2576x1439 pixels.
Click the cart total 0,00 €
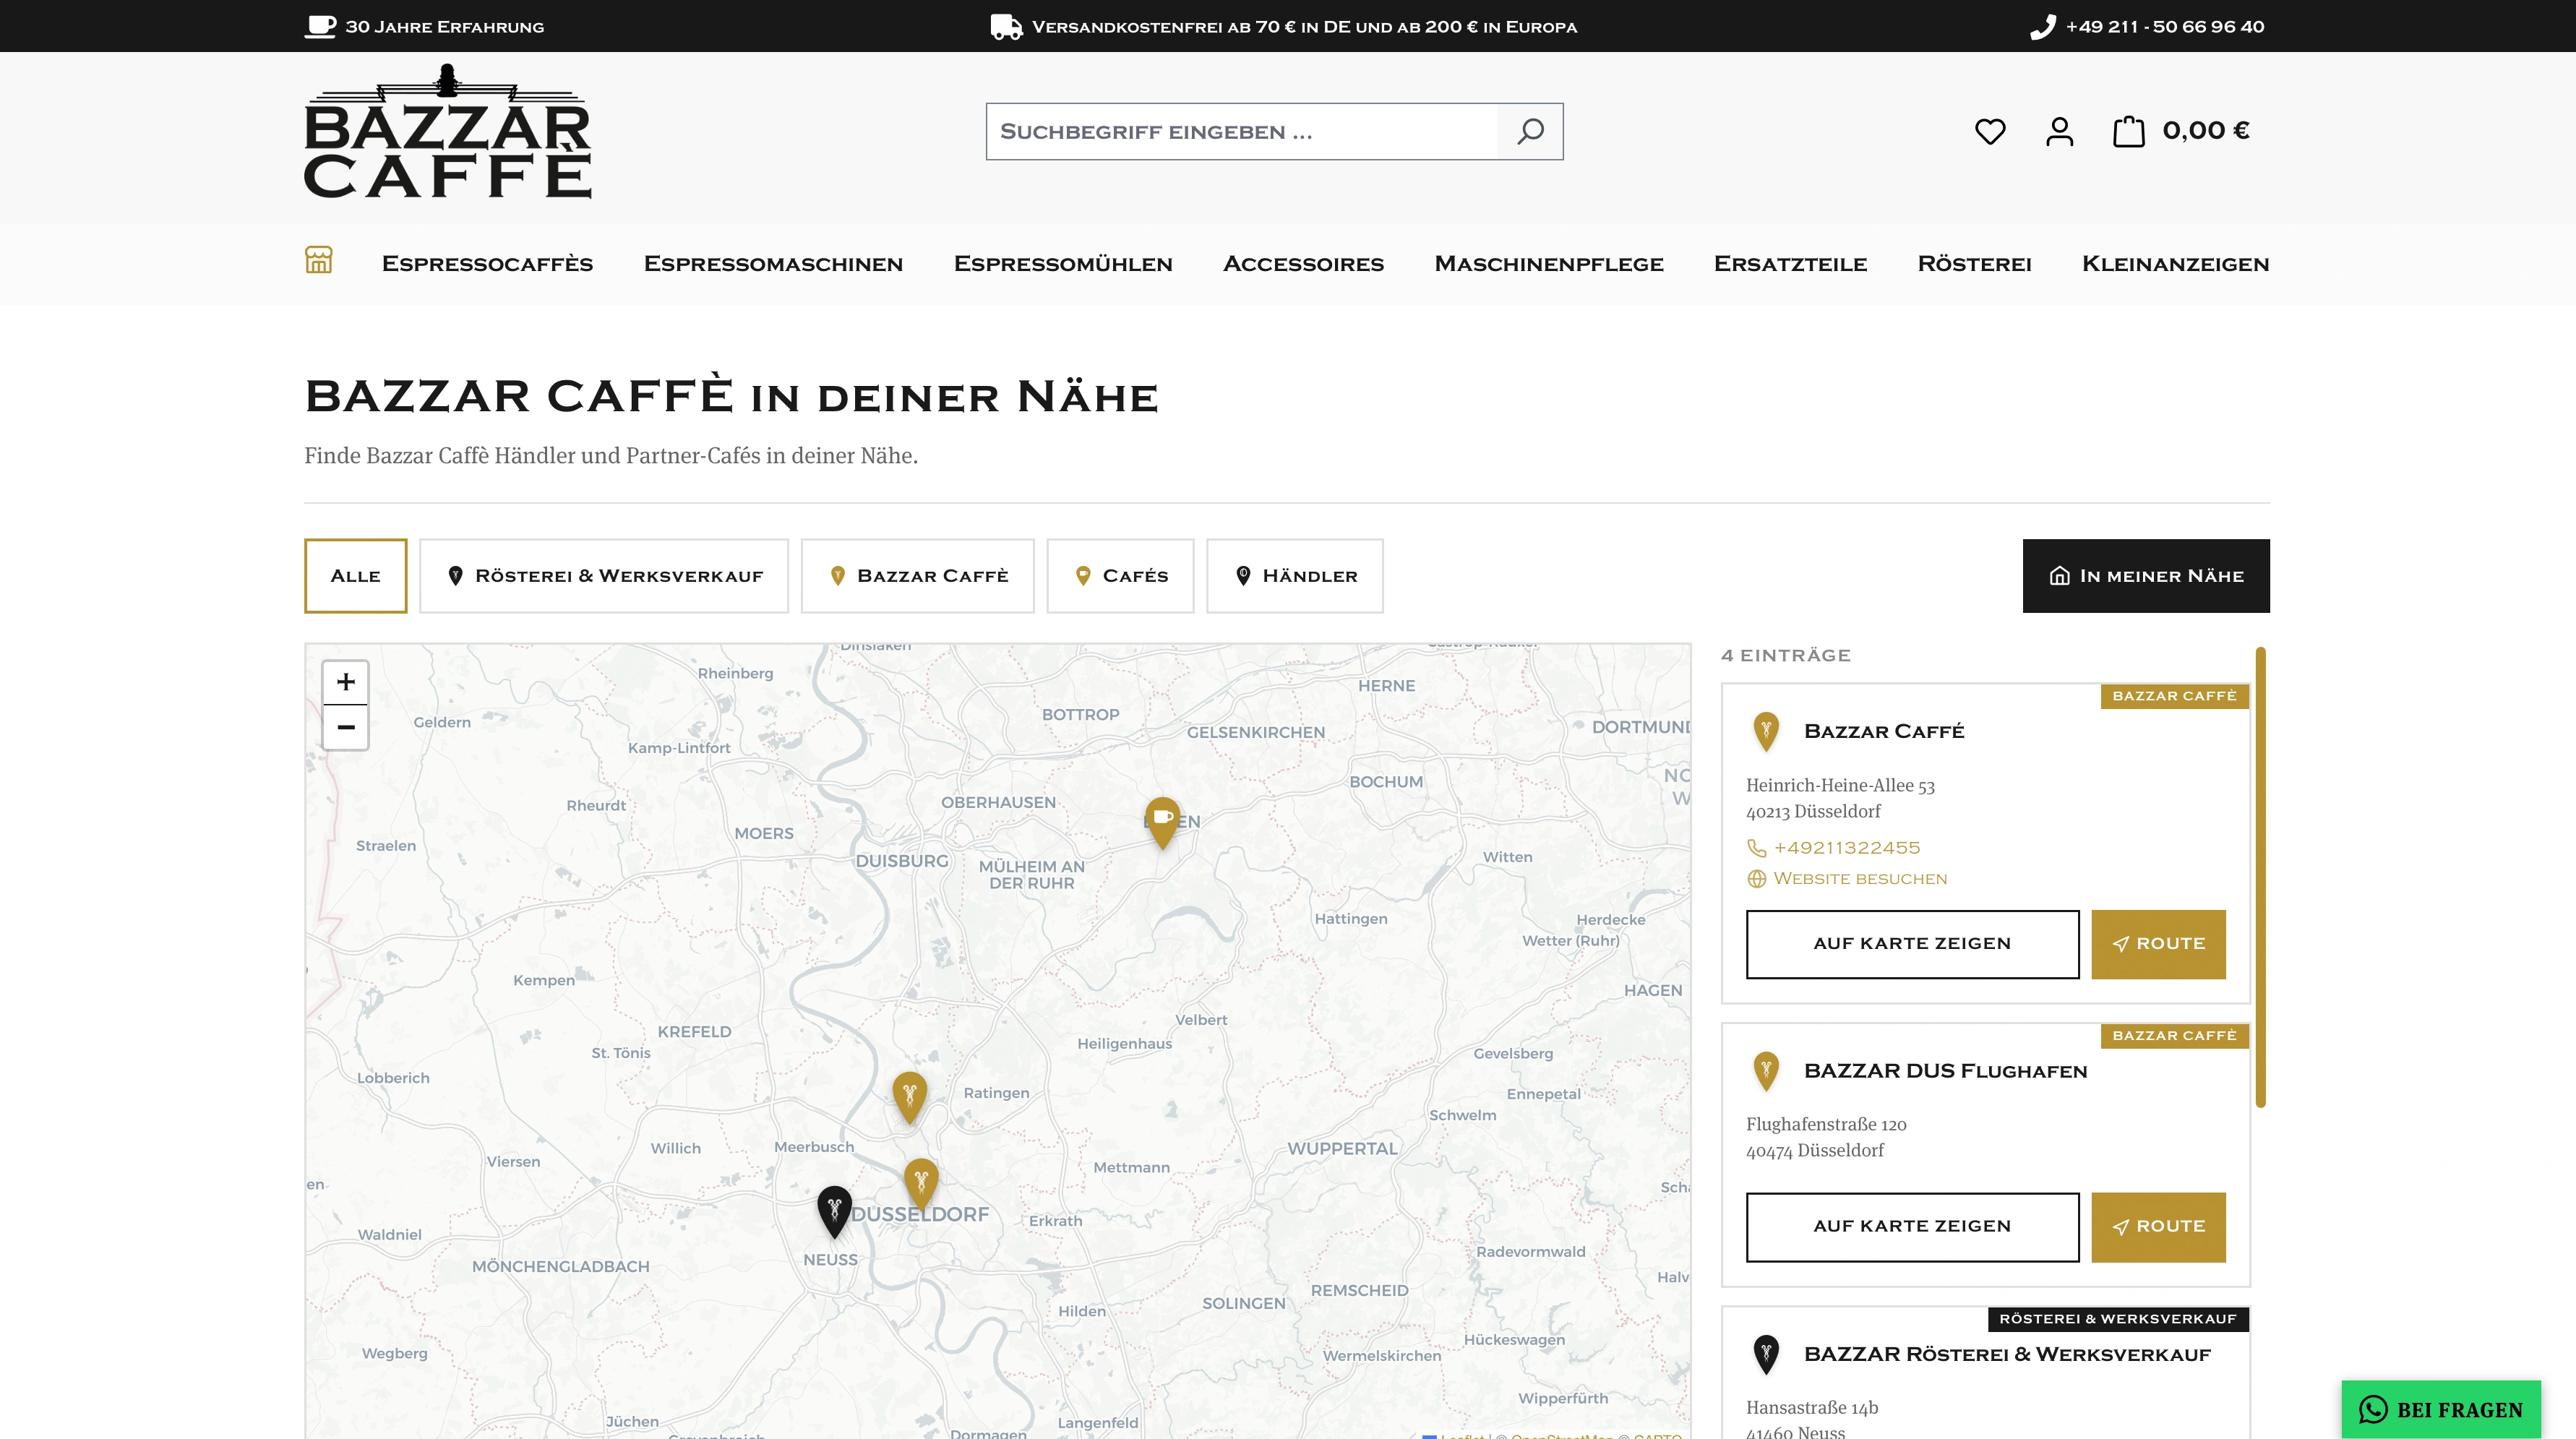click(x=2206, y=131)
